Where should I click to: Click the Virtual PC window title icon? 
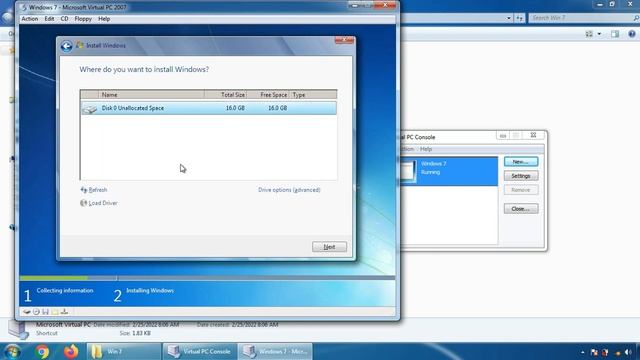point(23,7)
